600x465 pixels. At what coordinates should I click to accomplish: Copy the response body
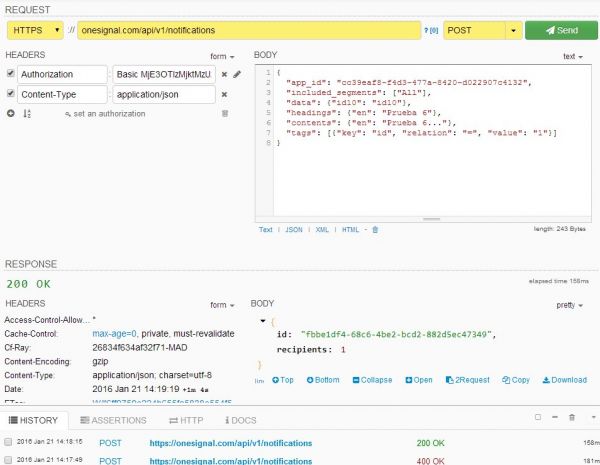pyautogui.click(x=516, y=380)
